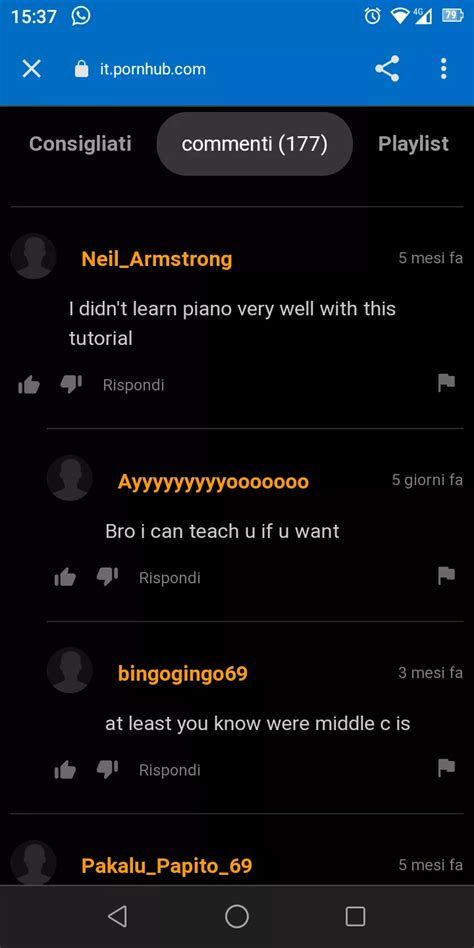This screenshot has height=948, width=474.
Task: Share this page via browser share icon
Action: click(x=387, y=69)
